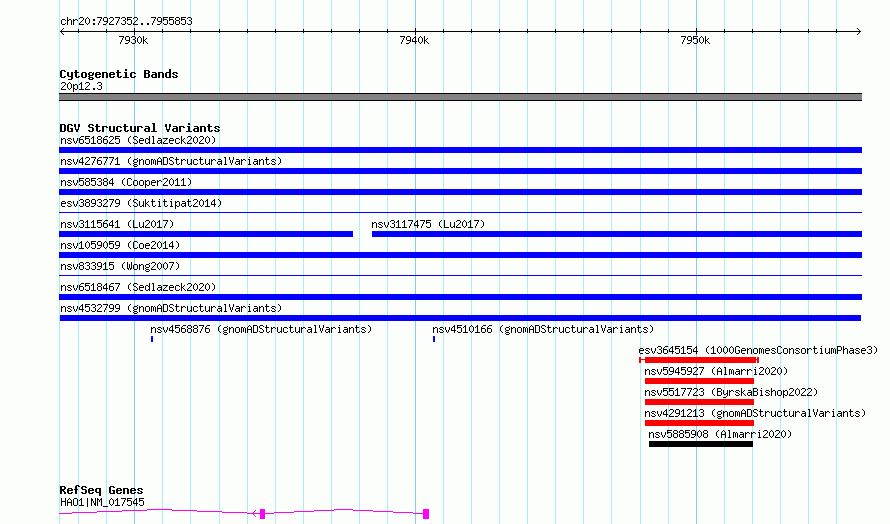Click the blue bar under nsv3117475
The width and height of the screenshot is (890, 524).
[617, 234]
